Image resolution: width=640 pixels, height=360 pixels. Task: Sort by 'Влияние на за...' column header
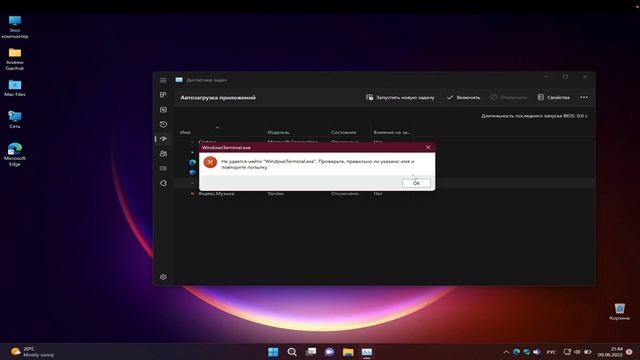(x=392, y=132)
